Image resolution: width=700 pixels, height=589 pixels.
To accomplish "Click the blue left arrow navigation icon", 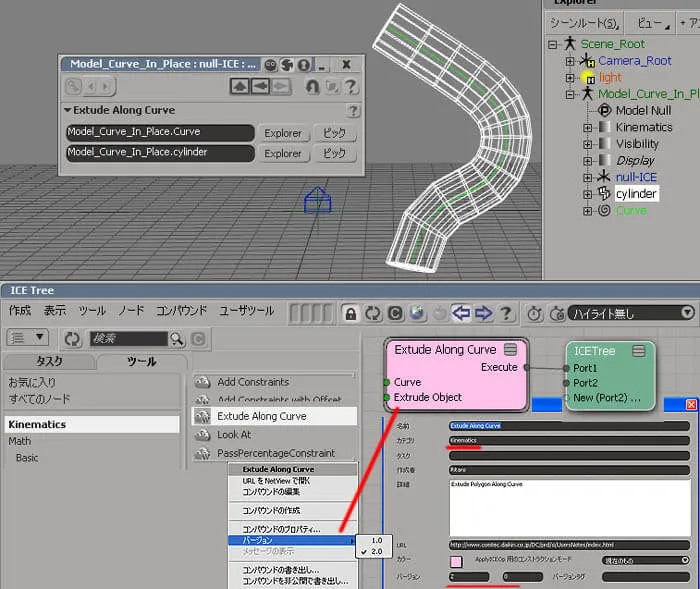I will click(461, 313).
